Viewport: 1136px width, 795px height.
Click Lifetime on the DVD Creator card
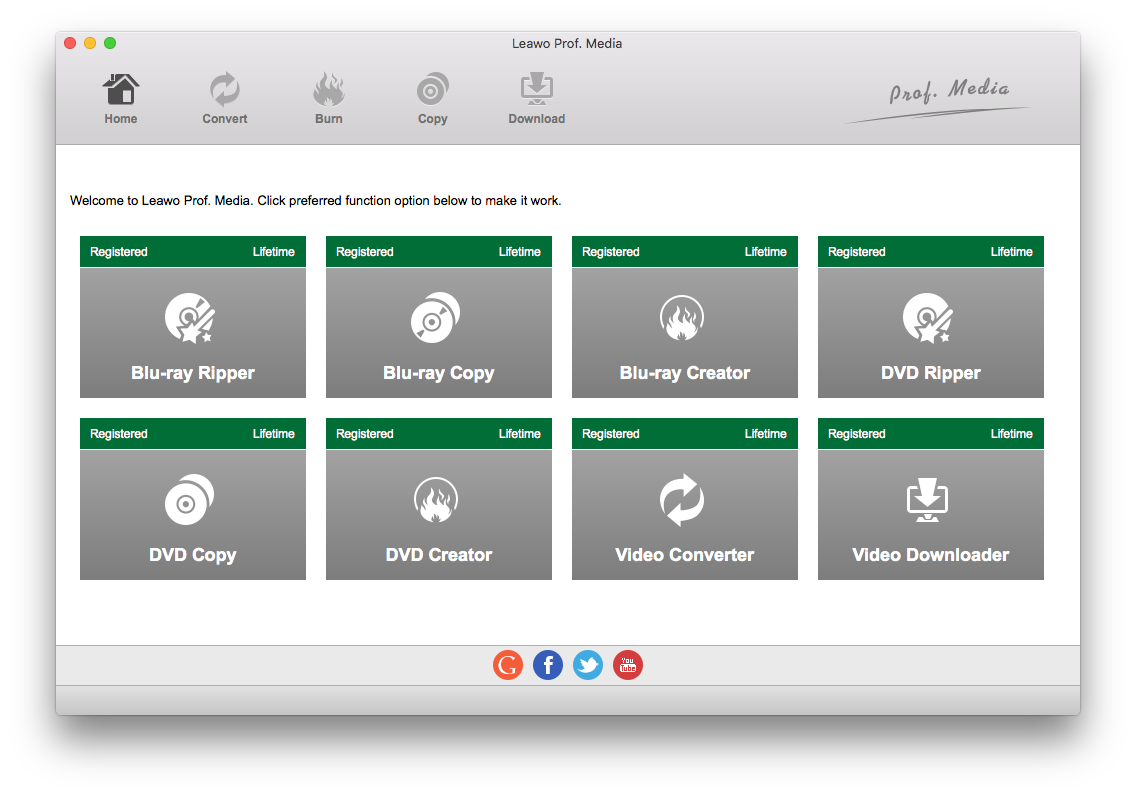519,433
